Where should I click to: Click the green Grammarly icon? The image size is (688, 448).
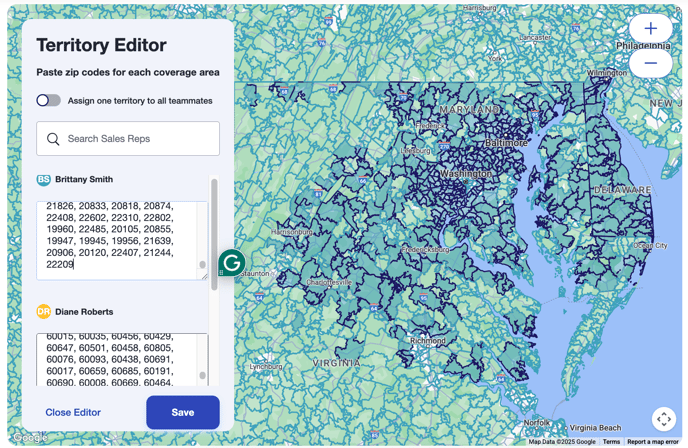coord(232,263)
